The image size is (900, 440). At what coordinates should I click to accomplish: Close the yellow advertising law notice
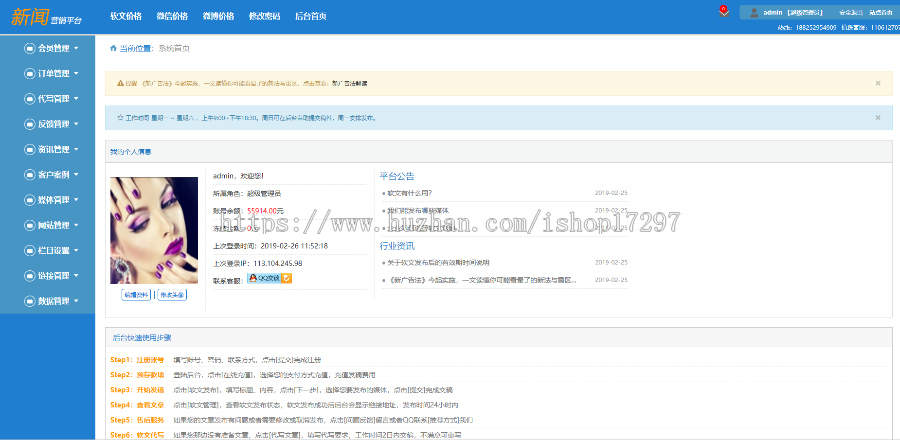[878, 83]
